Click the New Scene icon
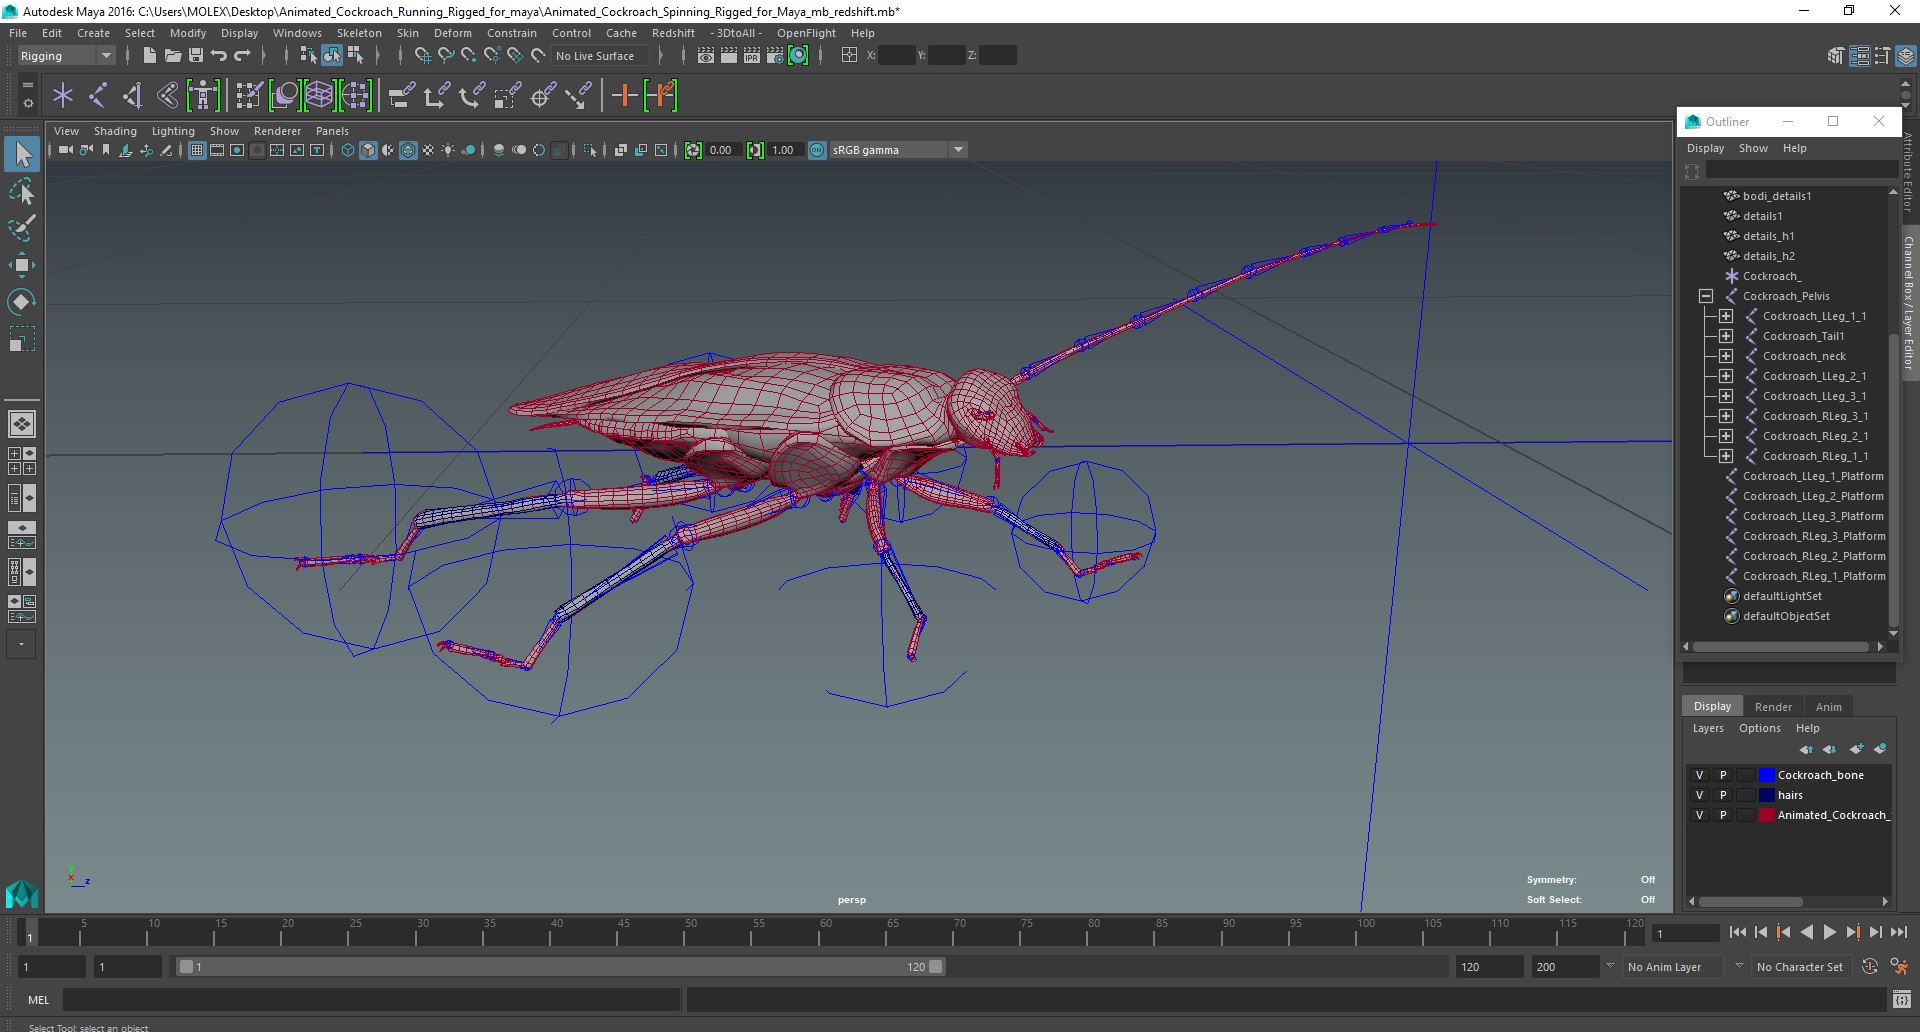Viewport: 1920px width, 1032px height. point(149,56)
